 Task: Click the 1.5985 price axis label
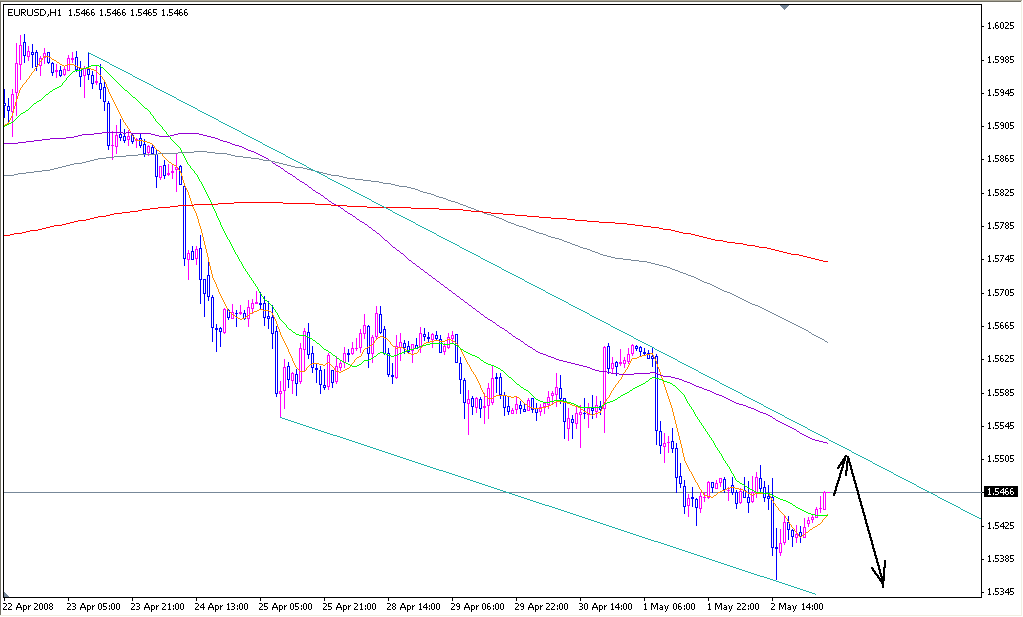tap(1001, 59)
